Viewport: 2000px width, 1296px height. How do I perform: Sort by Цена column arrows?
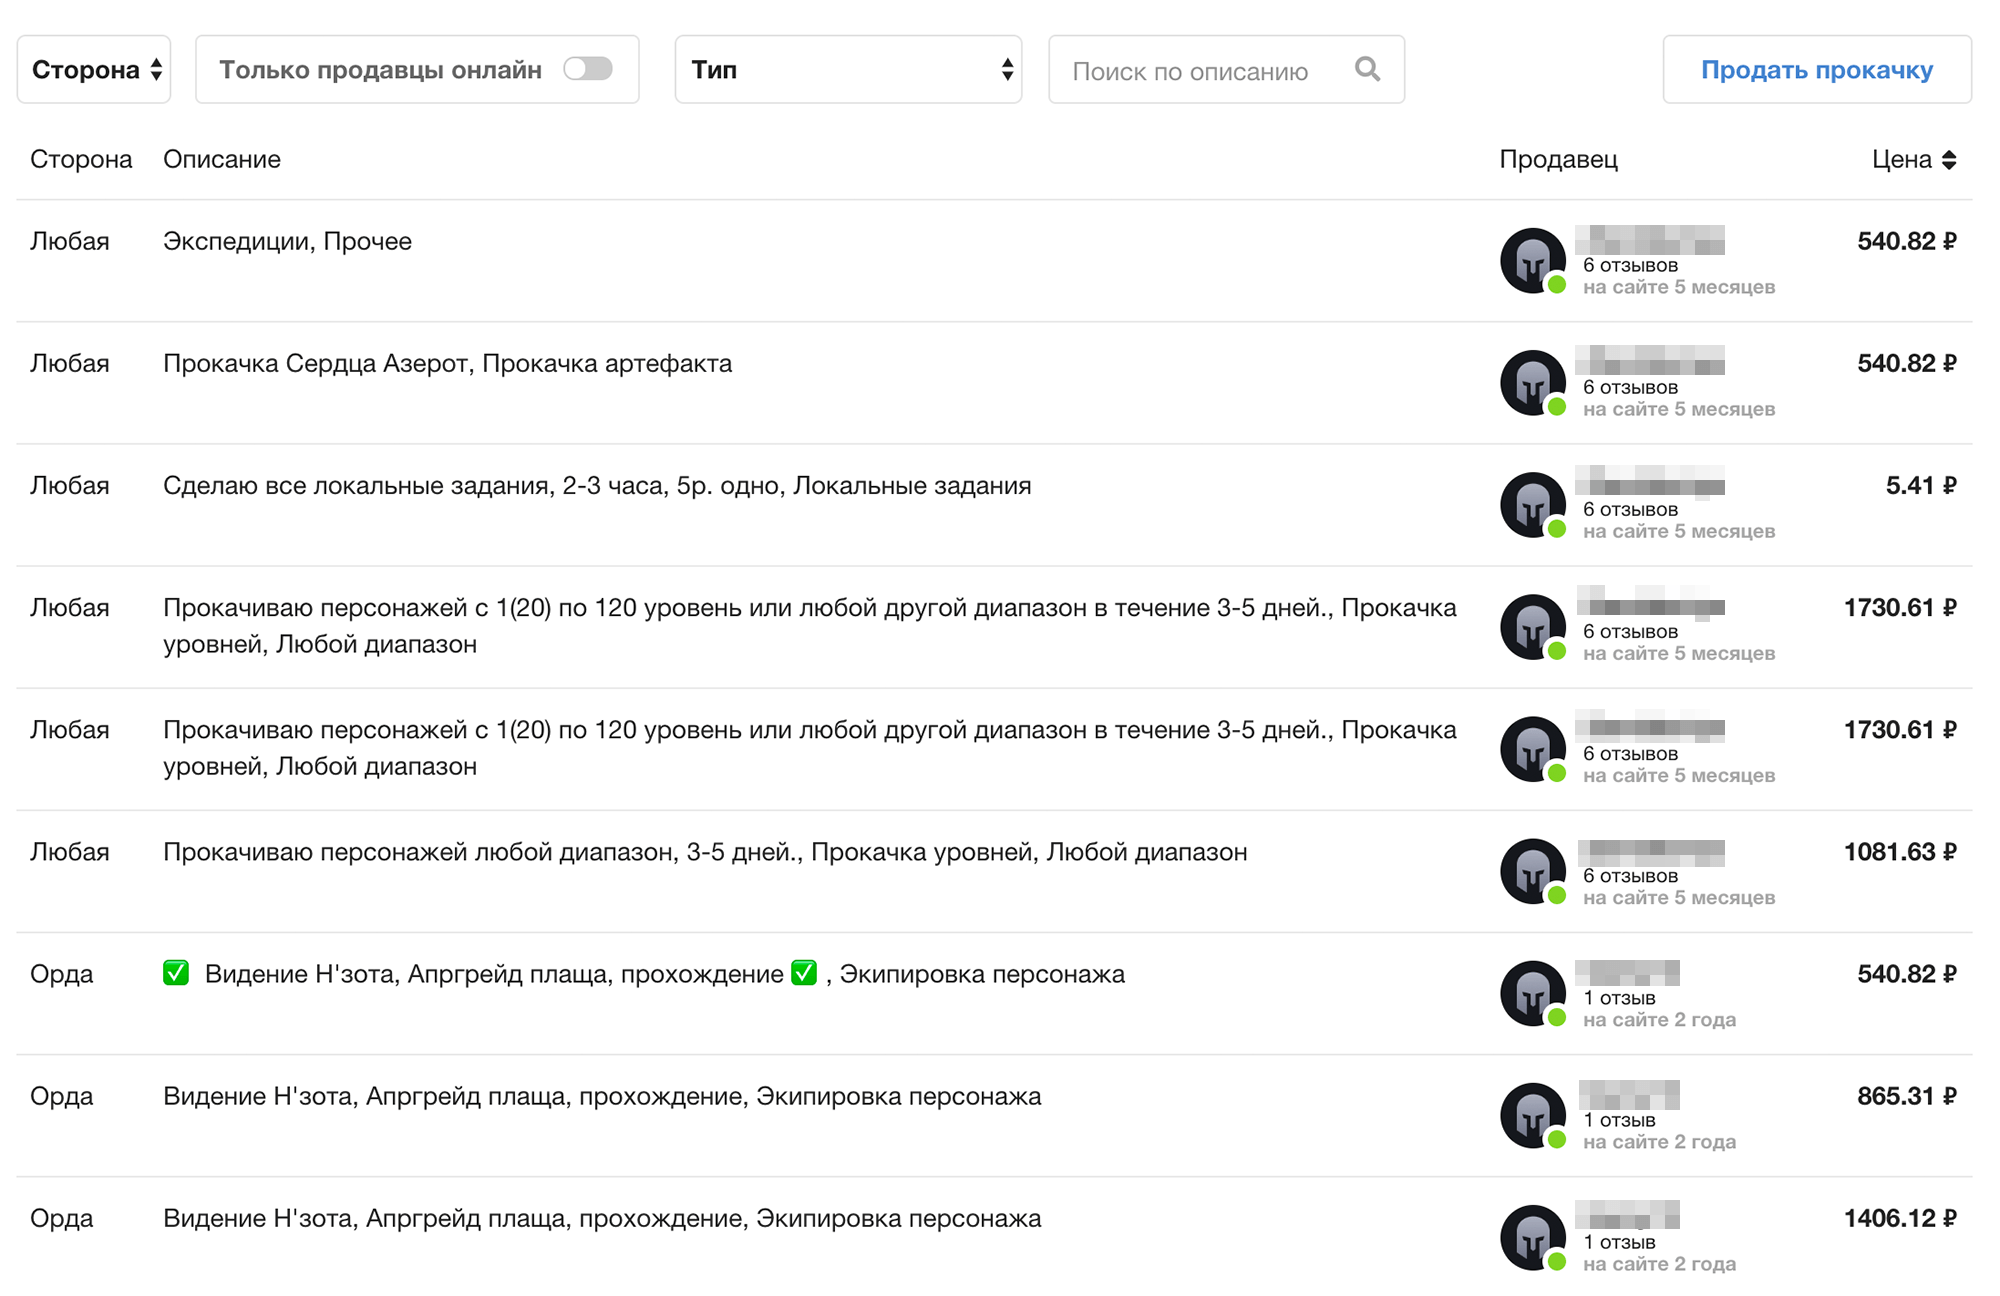point(1949,160)
